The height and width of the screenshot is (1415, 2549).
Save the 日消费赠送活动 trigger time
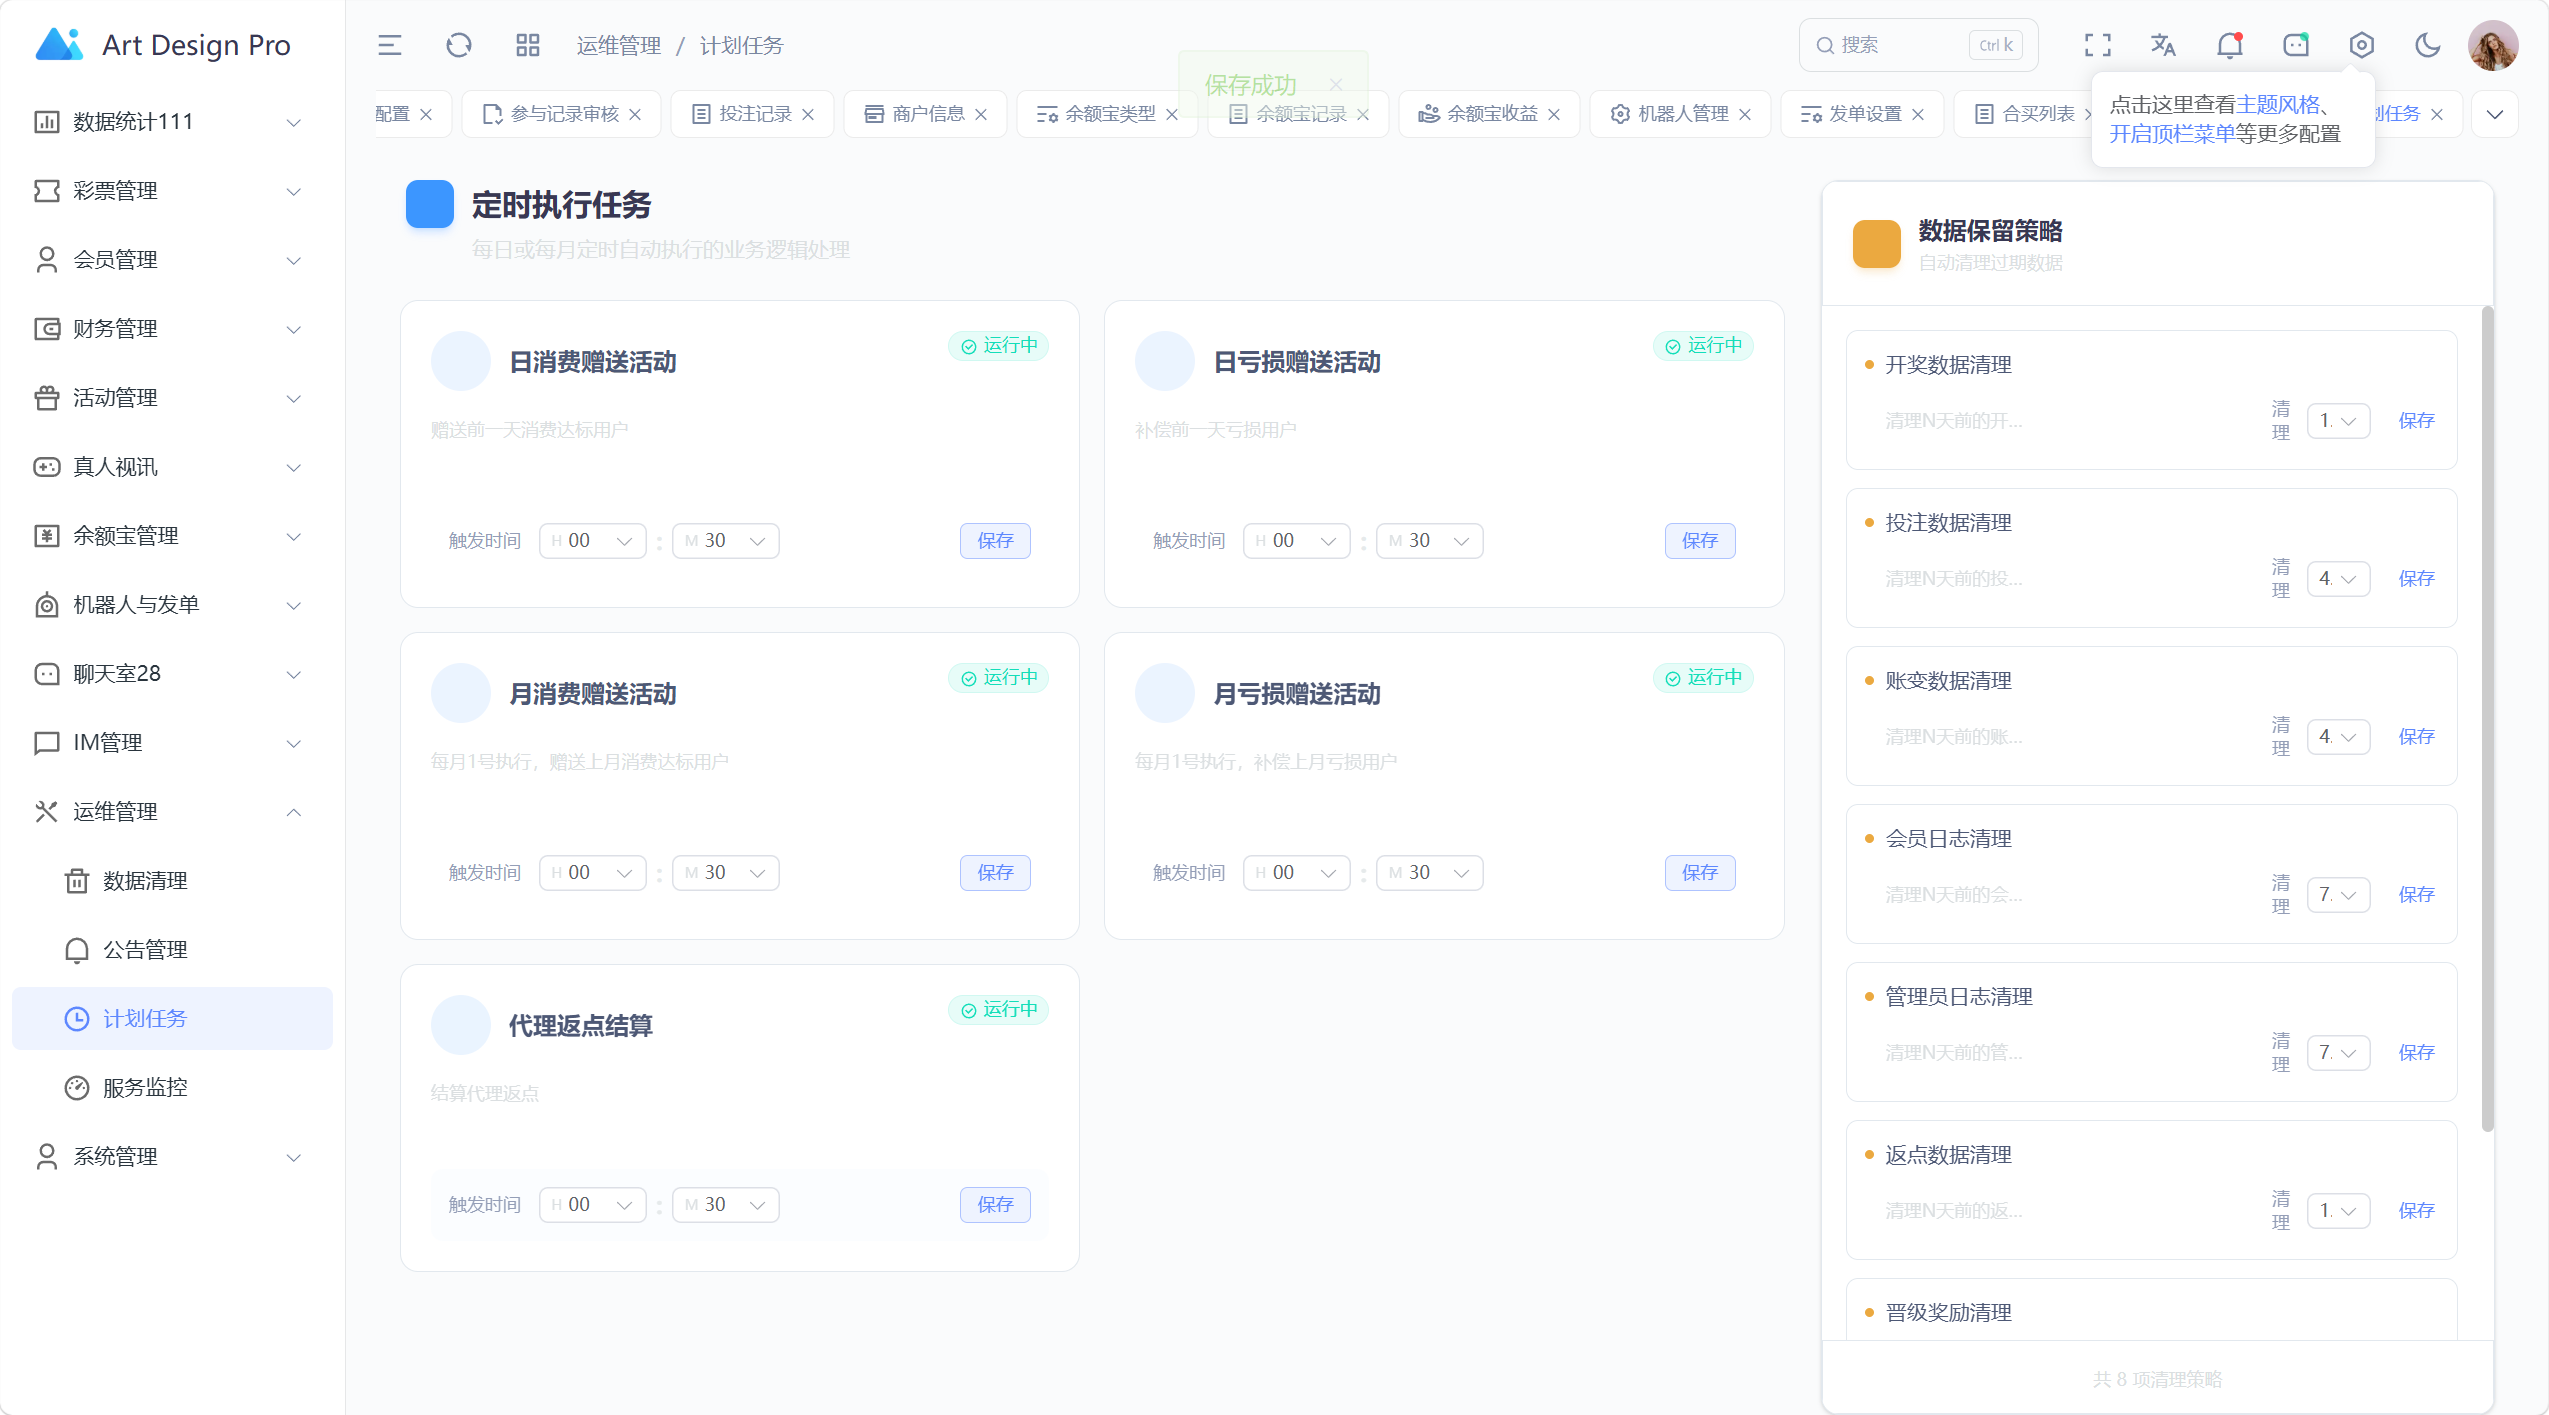995,541
